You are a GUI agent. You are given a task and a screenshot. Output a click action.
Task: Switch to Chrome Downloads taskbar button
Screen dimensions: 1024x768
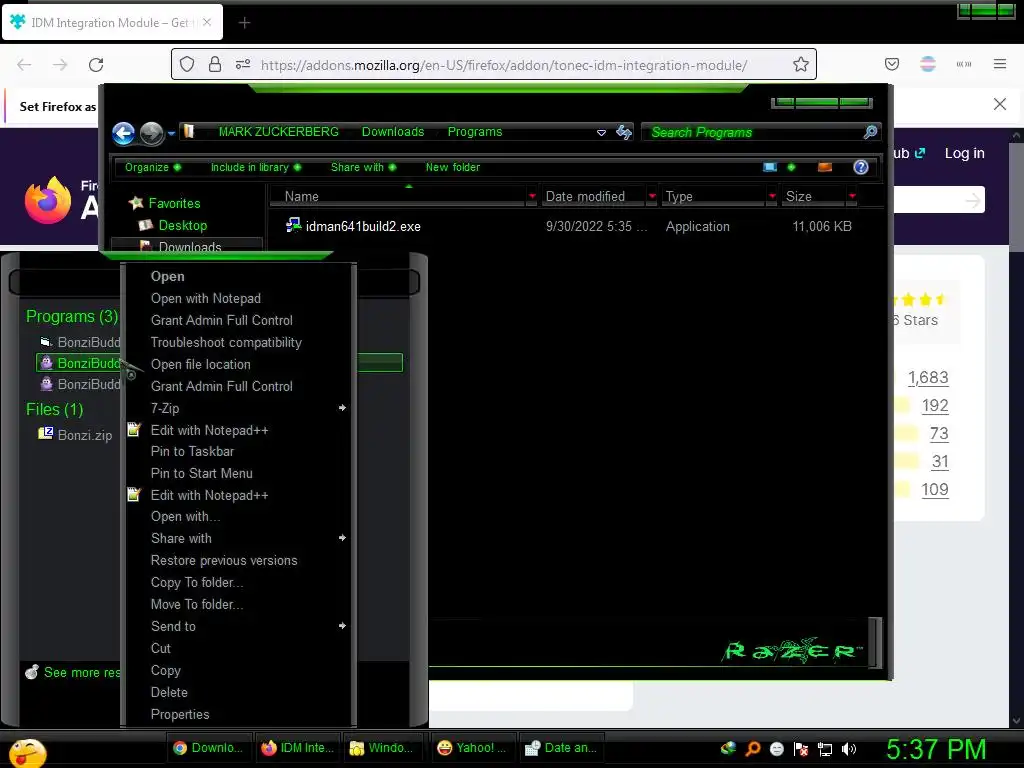[208, 748]
